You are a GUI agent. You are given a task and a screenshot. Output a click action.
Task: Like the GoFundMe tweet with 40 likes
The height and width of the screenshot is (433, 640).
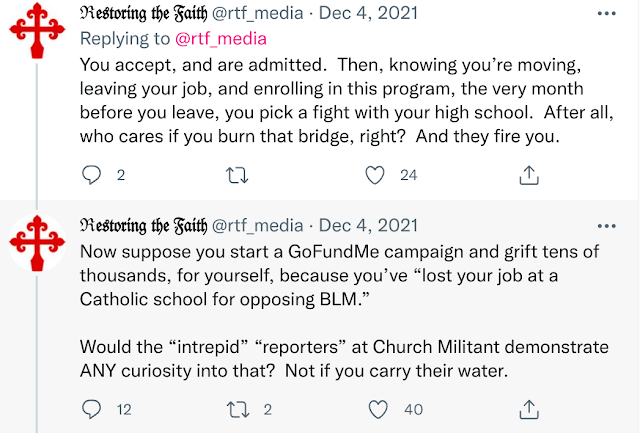376,408
